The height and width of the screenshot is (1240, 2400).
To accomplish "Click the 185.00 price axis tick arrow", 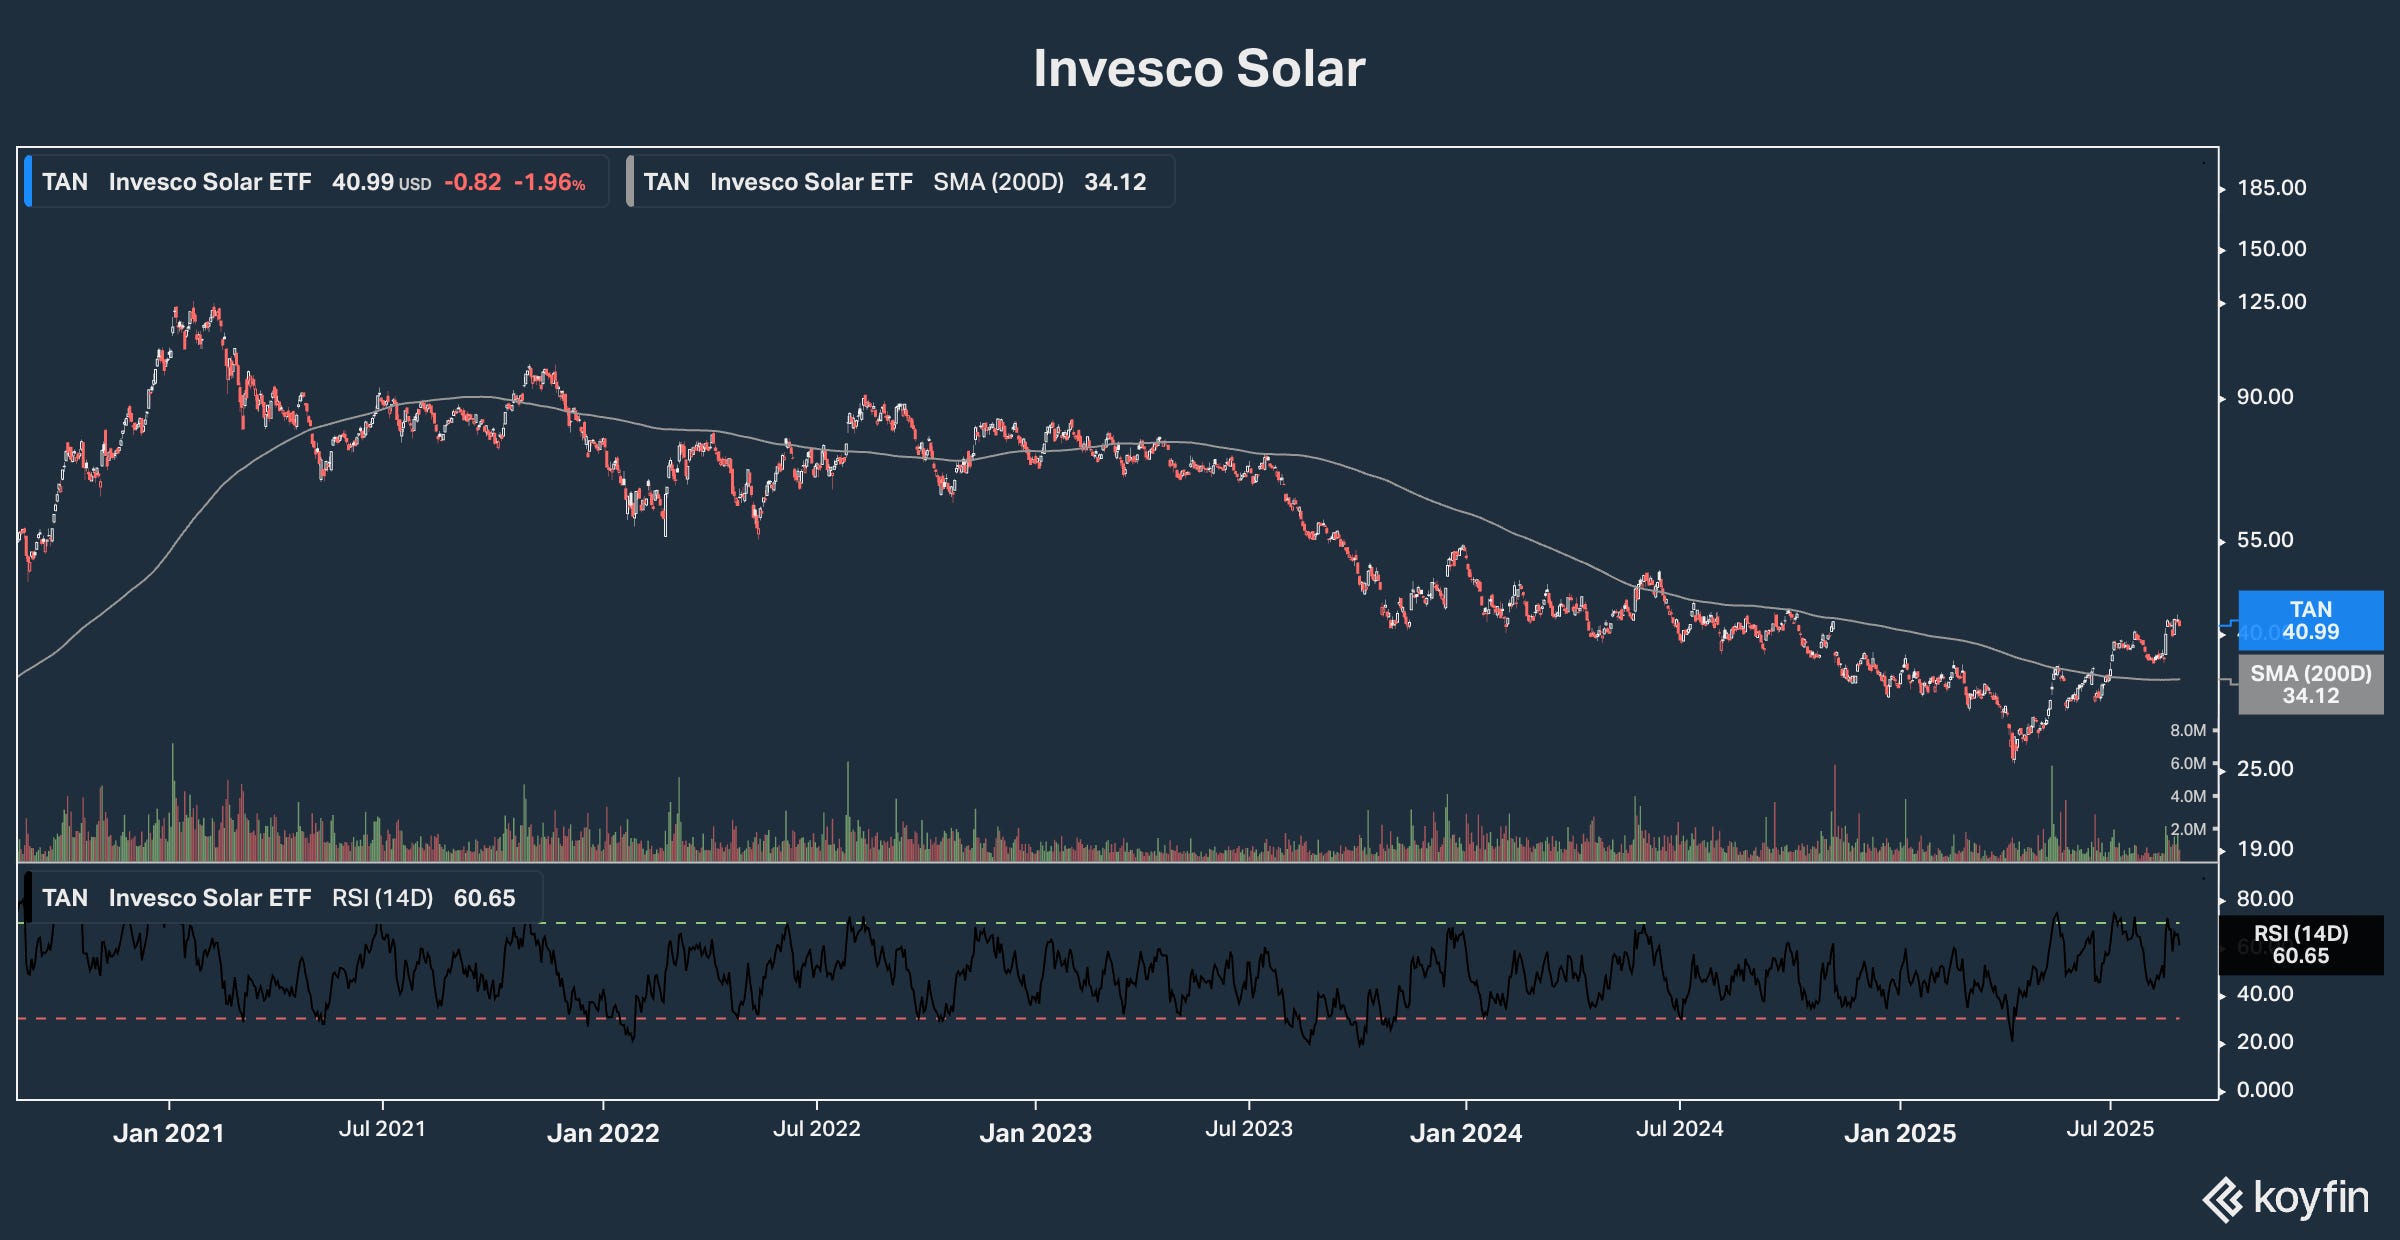I will 2222,188.
